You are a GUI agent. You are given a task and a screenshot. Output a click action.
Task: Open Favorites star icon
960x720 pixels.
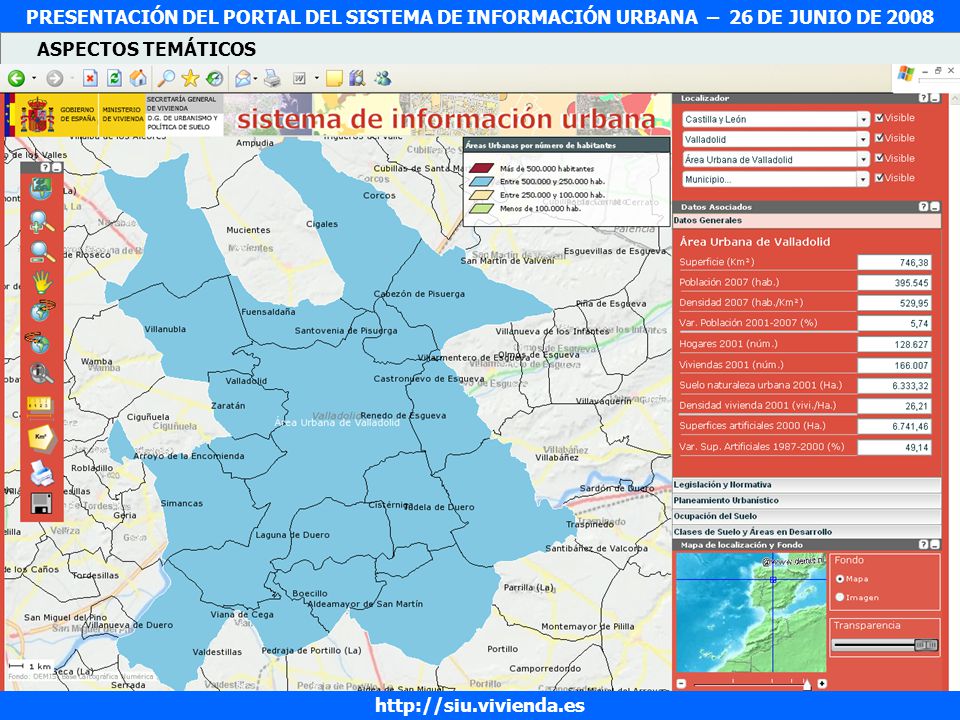point(190,78)
